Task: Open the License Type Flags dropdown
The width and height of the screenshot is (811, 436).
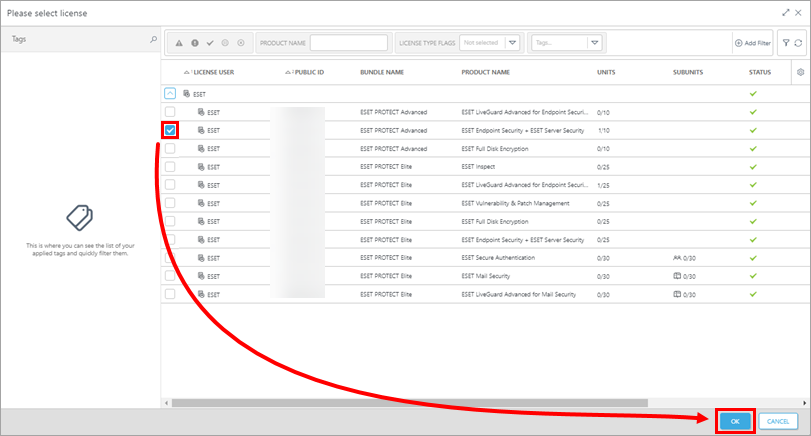Action: point(512,43)
